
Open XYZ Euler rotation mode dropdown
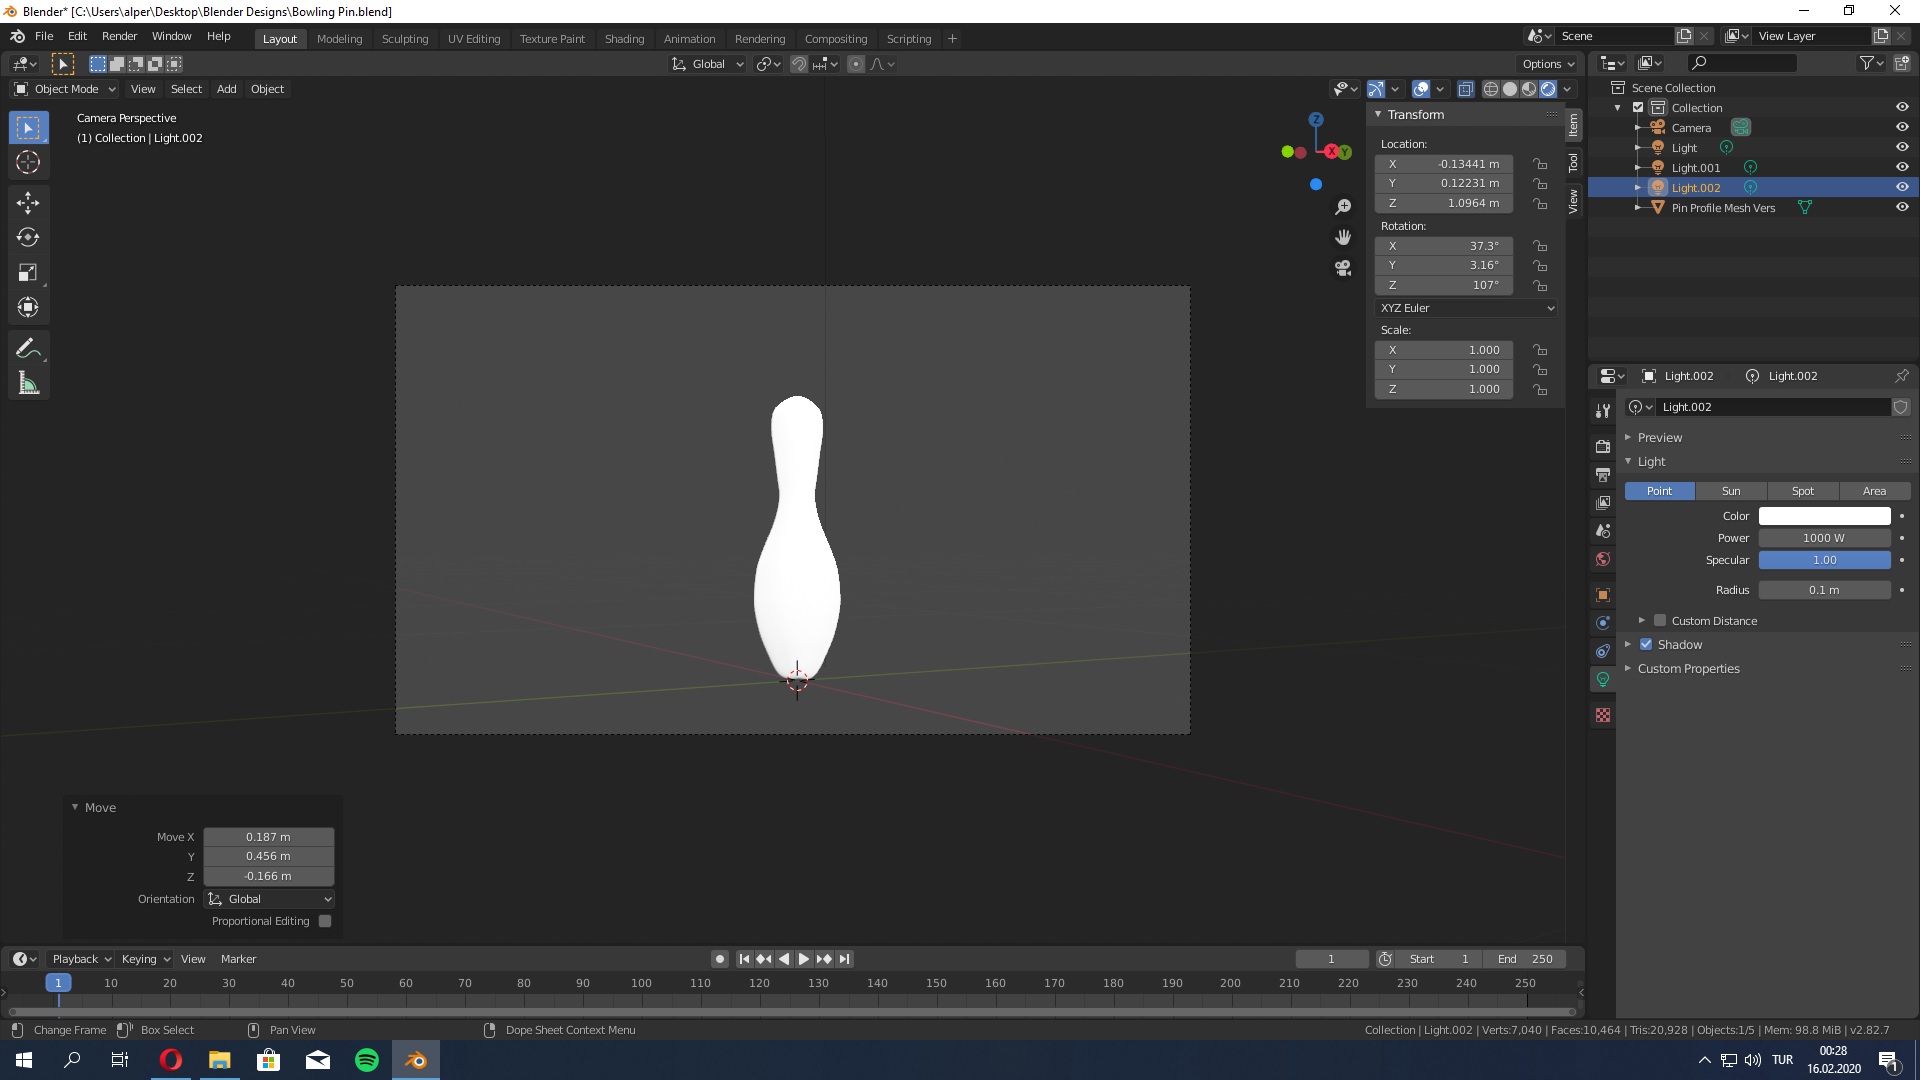1466,308
